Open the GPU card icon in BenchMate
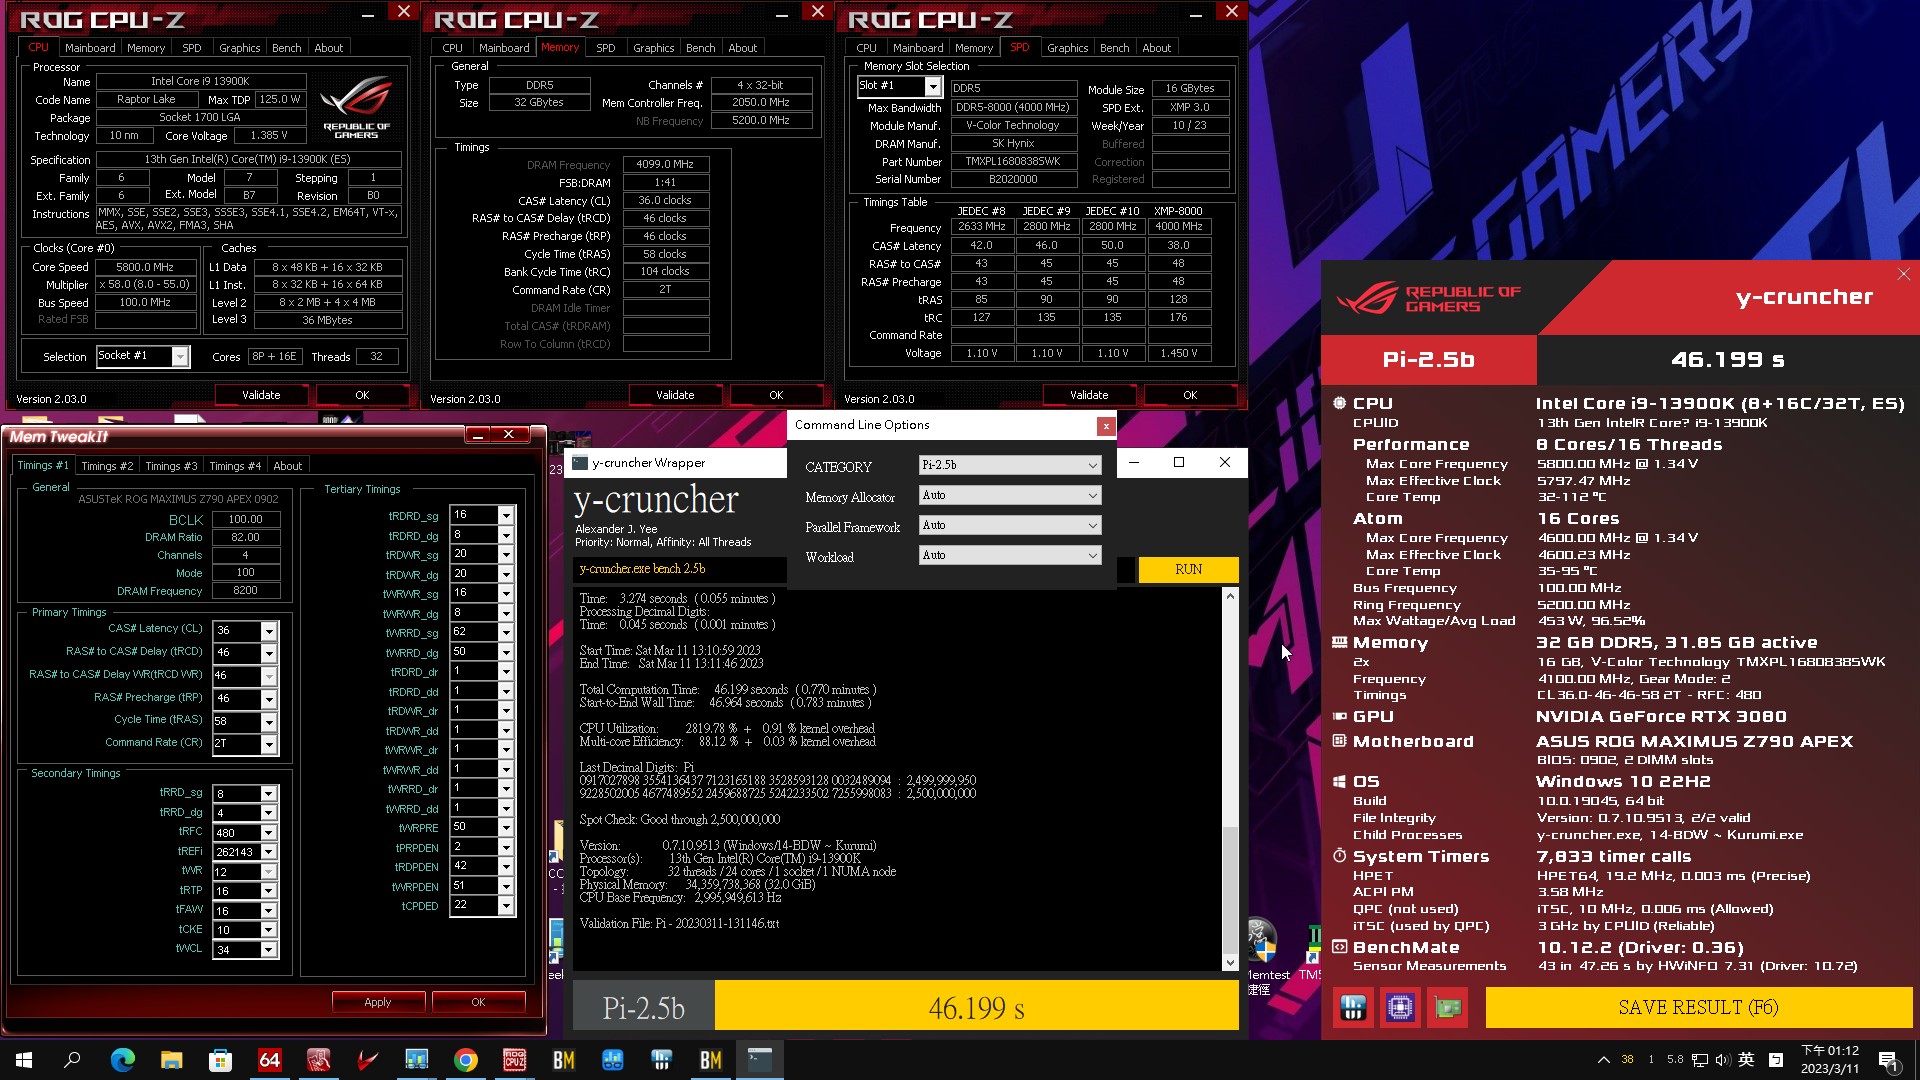The height and width of the screenshot is (1080, 1920). point(1447,1007)
